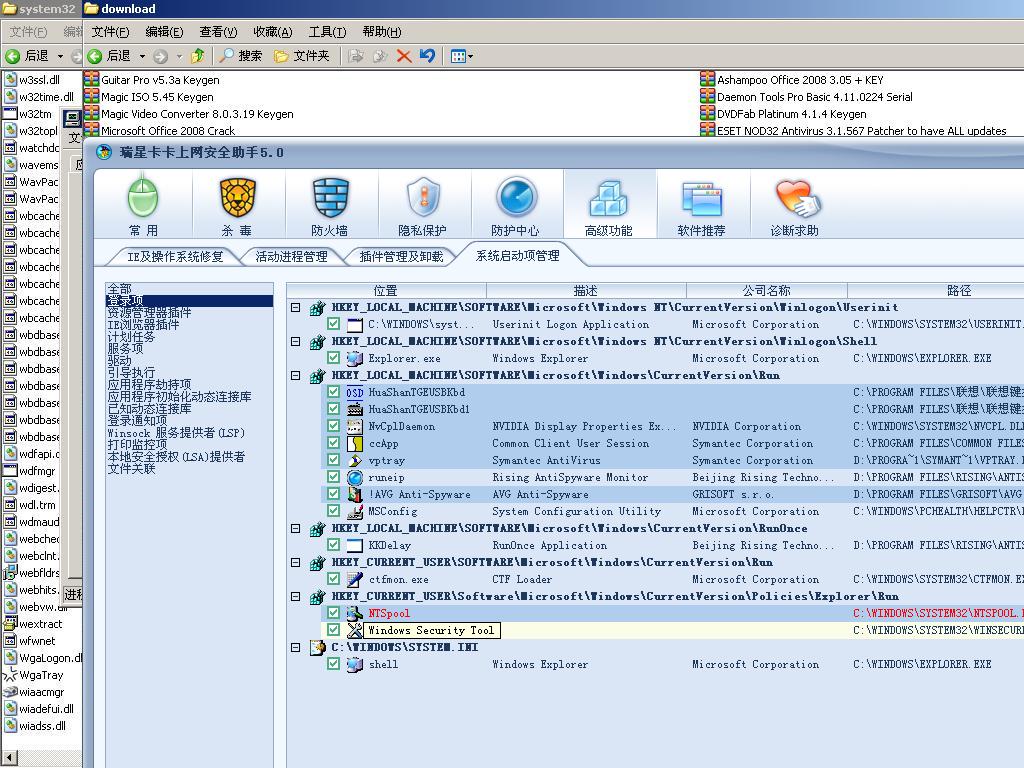Uncheck the KKDelay startup checkbox

[x=334, y=545]
